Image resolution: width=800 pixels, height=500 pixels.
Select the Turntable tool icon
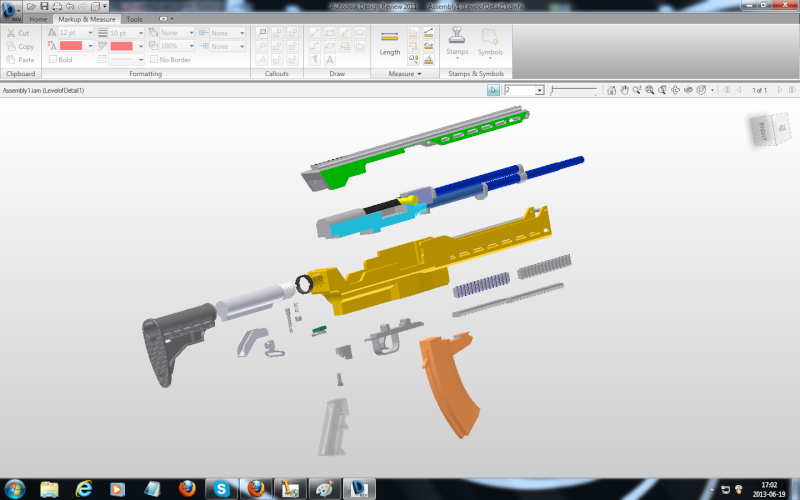coord(688,90)
